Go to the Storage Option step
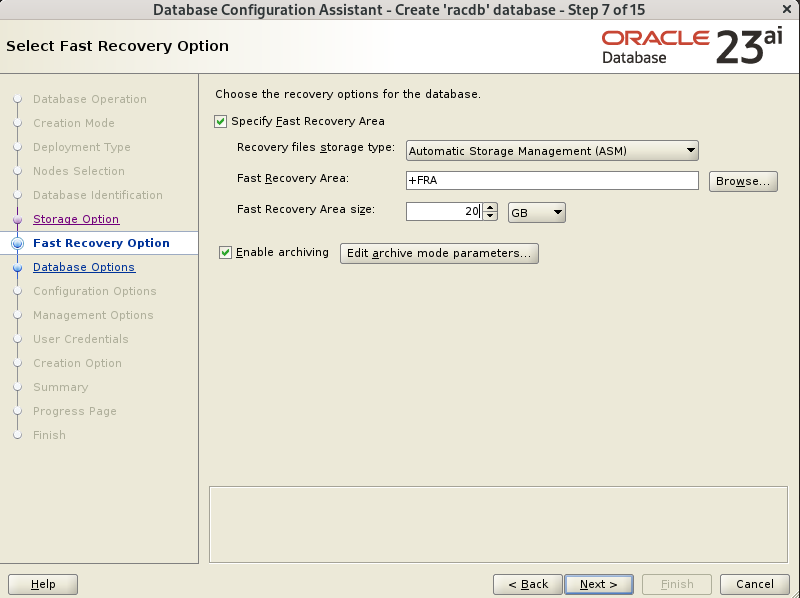 (x=76, y=219)
